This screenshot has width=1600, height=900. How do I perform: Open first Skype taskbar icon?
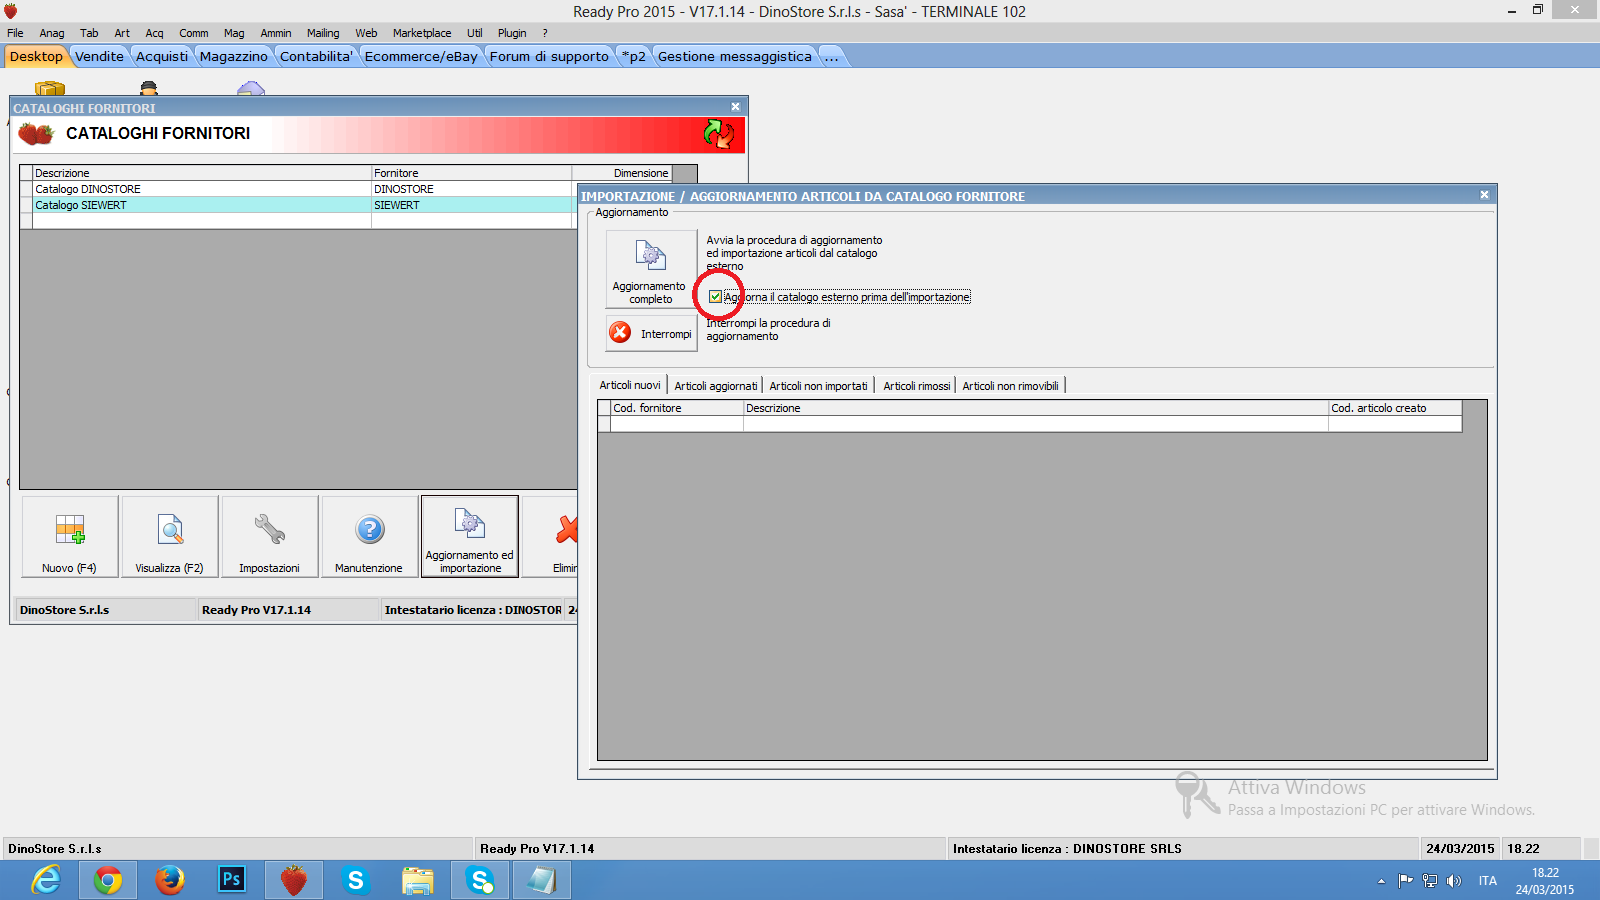[356, 880]
